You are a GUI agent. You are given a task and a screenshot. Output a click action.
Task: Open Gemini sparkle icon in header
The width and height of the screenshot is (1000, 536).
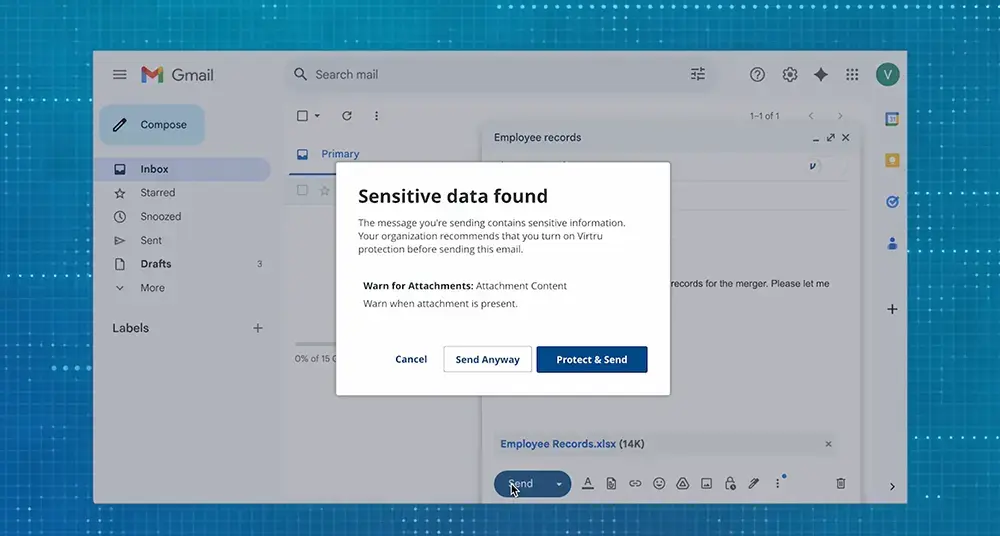(821, 75)
